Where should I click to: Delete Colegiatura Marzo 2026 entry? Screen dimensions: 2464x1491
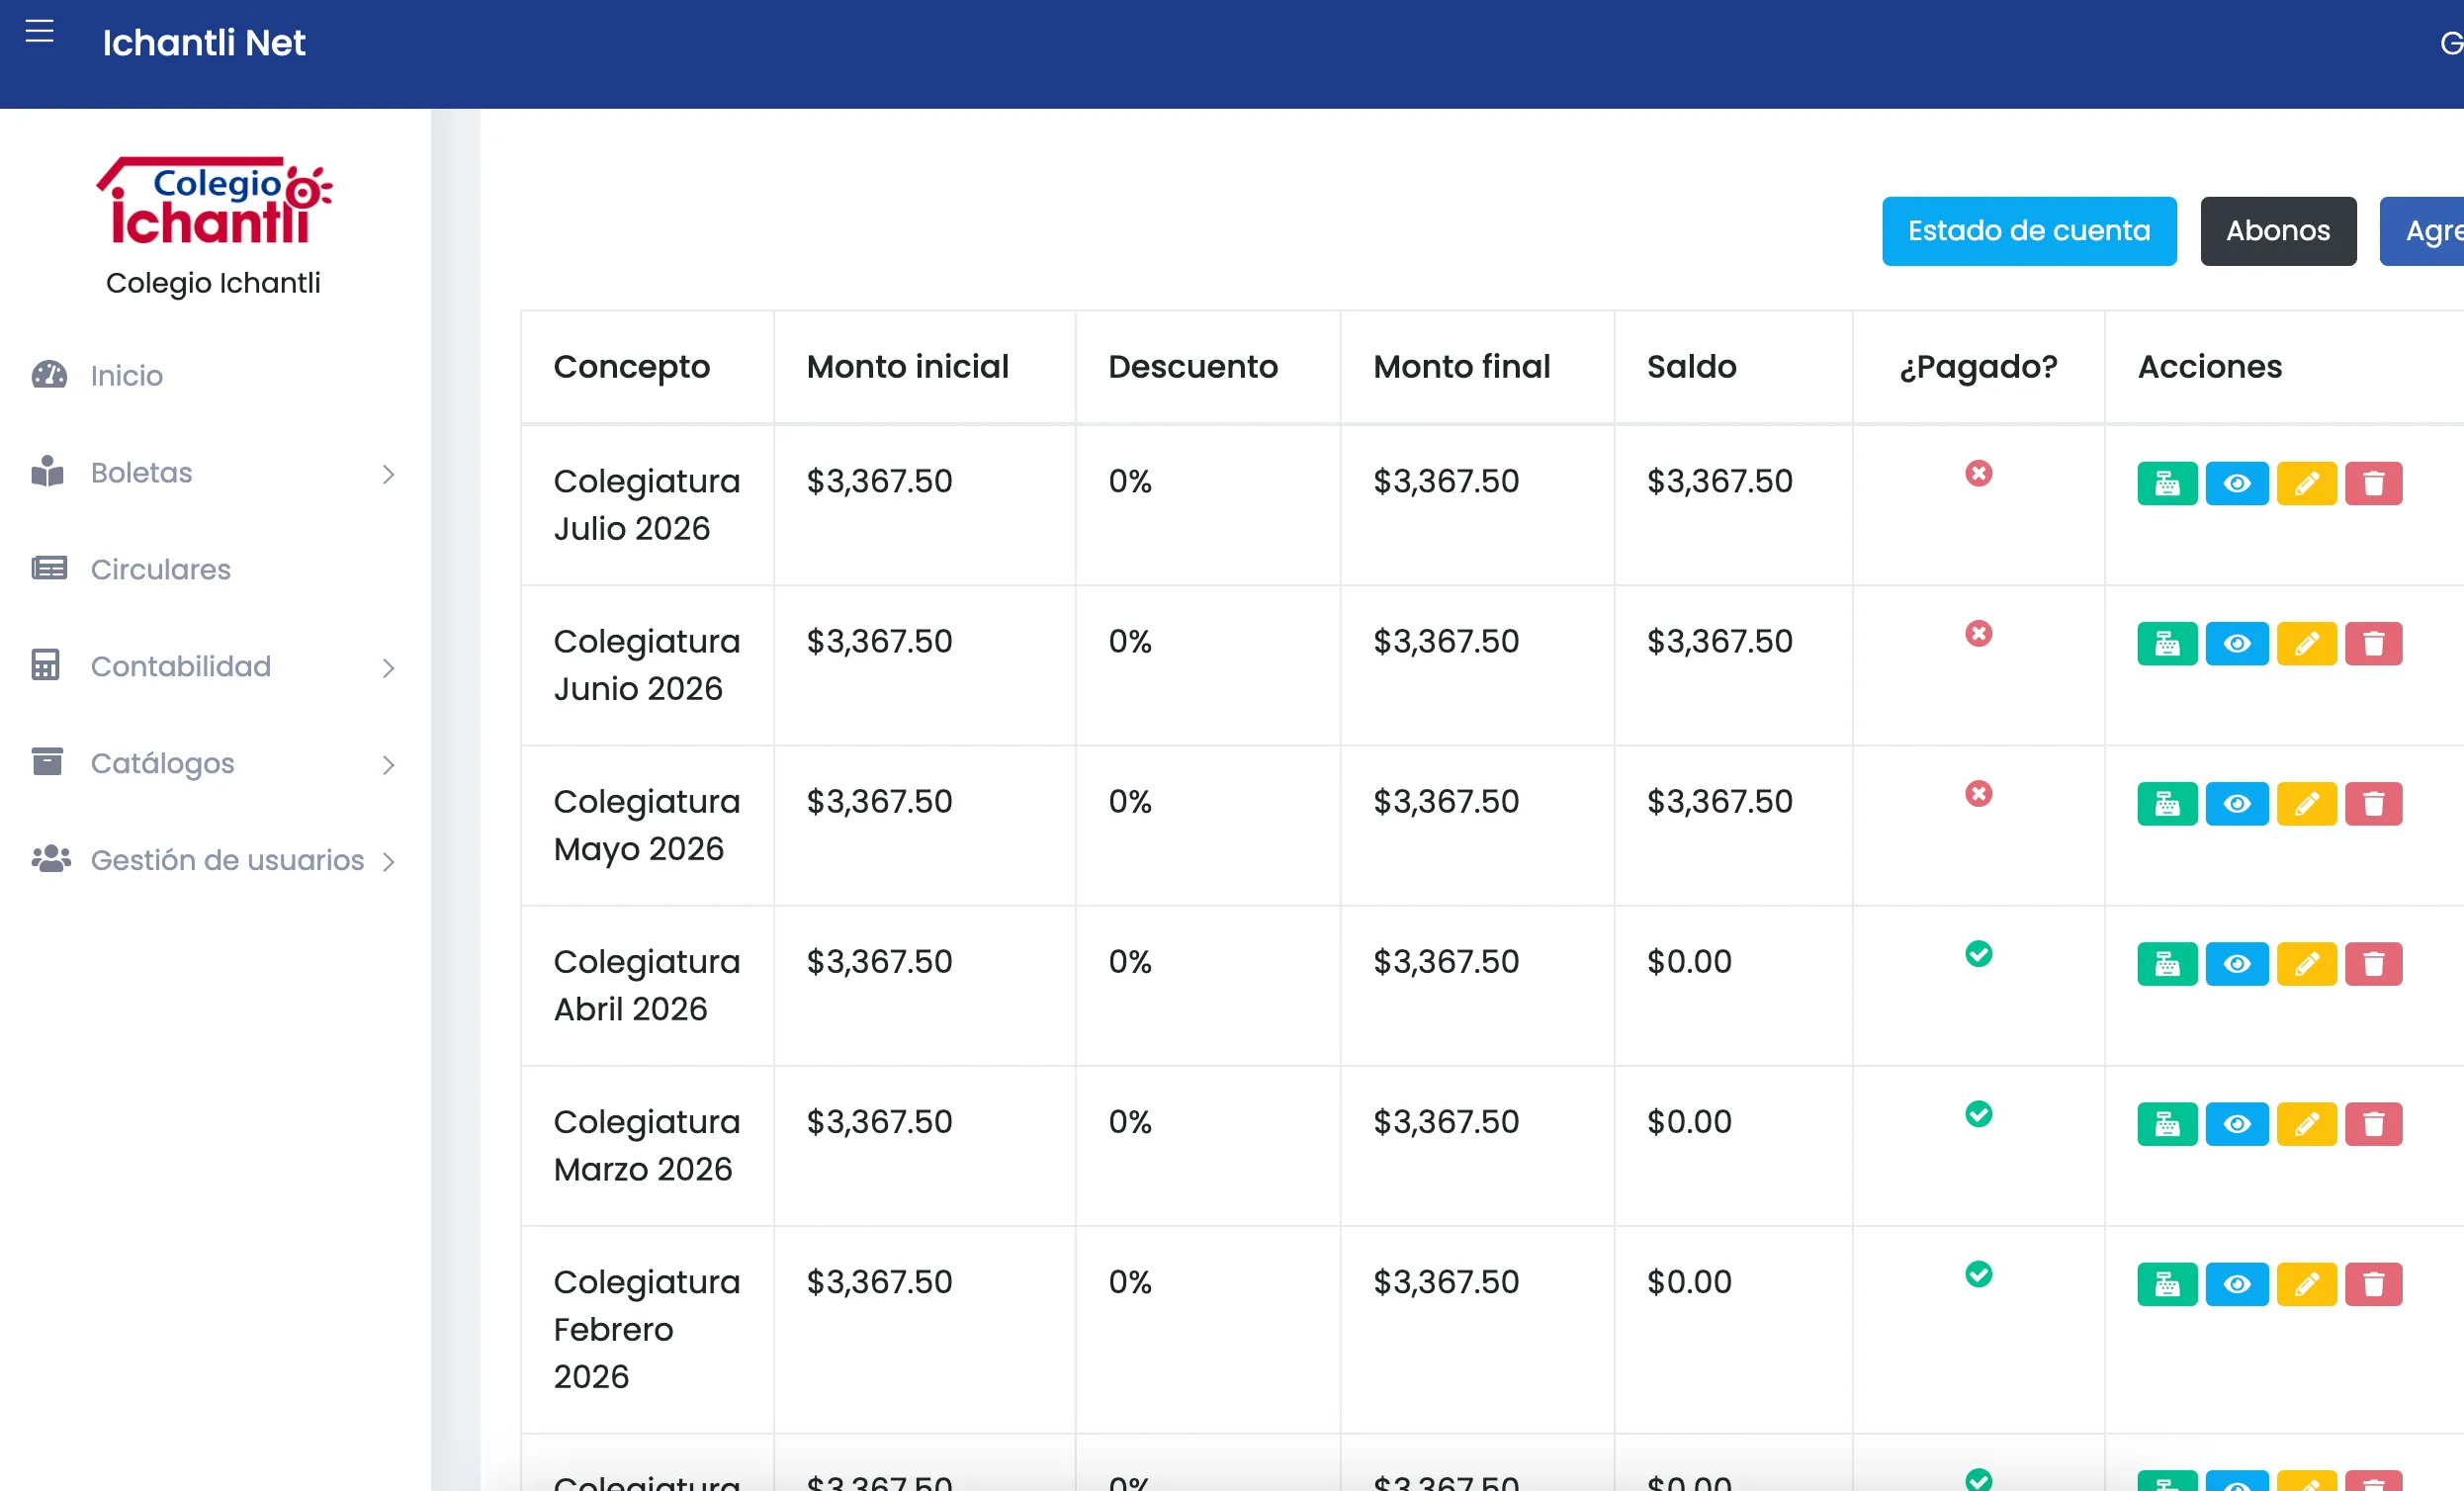pyautogui.click(x=2373, y=1124)
